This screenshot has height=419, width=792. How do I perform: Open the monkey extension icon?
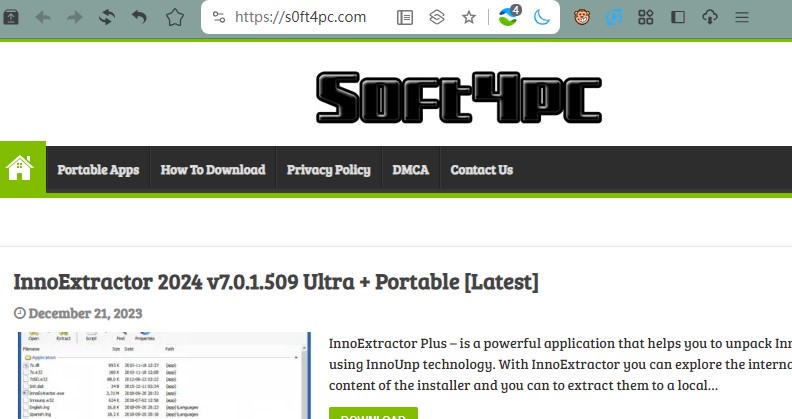[582, 18]
